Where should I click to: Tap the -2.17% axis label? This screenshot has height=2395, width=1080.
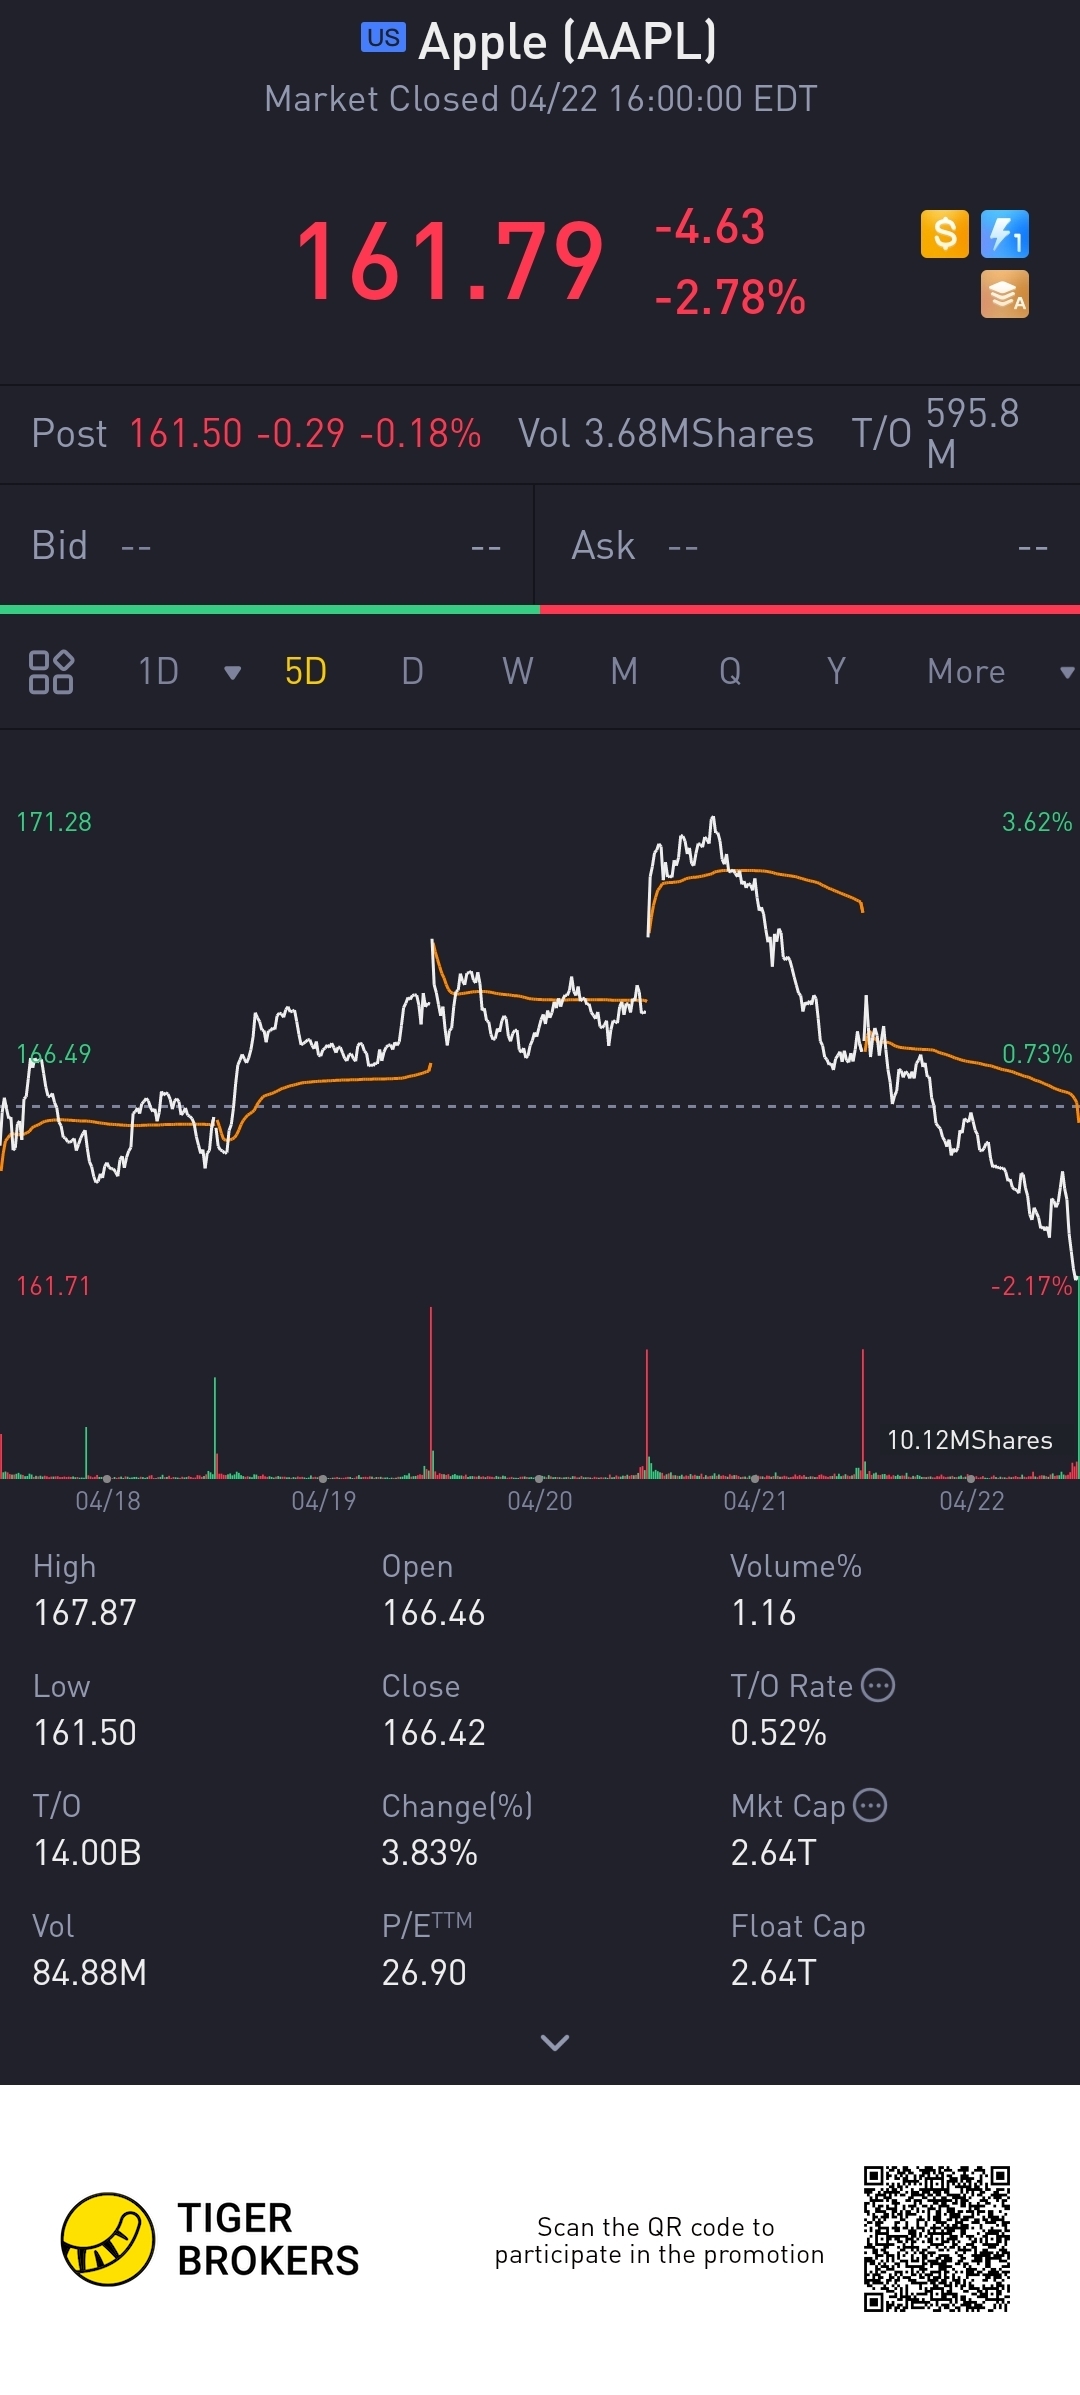pyautogui.click(x=1031, y=1286)
